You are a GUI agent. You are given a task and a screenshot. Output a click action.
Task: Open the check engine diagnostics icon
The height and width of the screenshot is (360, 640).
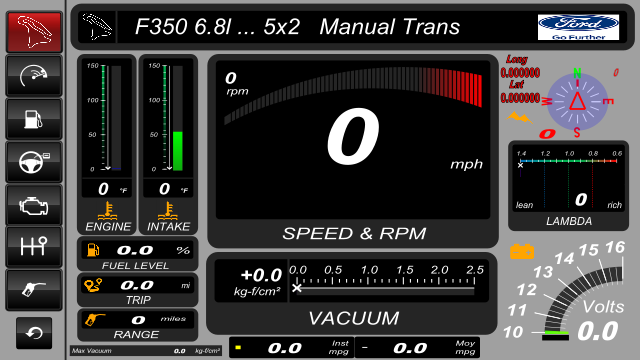tap(34, 205)
